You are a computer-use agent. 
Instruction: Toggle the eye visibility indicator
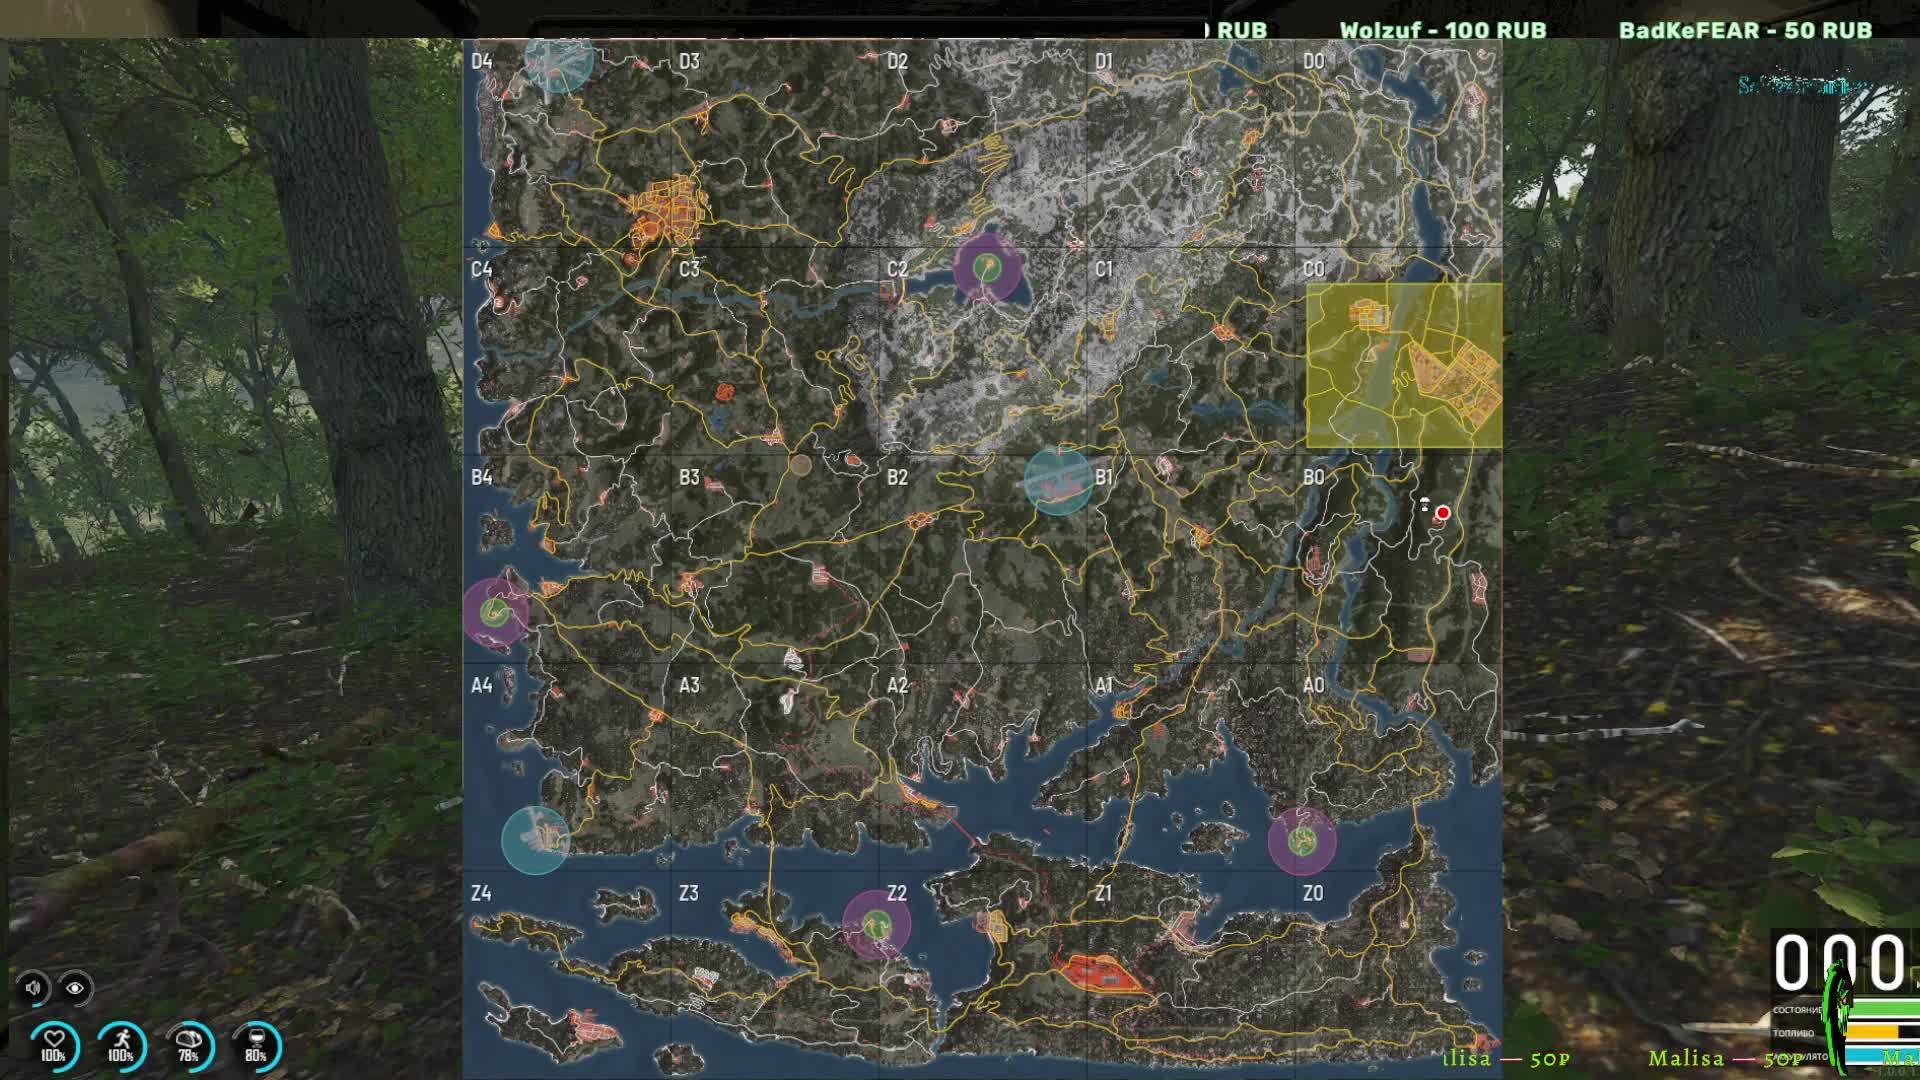(x=75, y=988)
